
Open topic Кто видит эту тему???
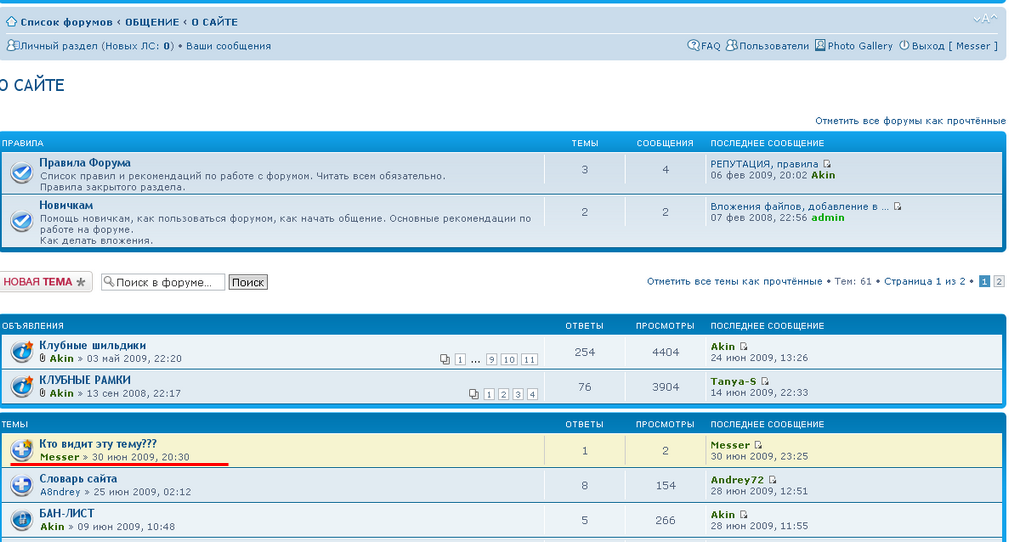pos(98,444)
